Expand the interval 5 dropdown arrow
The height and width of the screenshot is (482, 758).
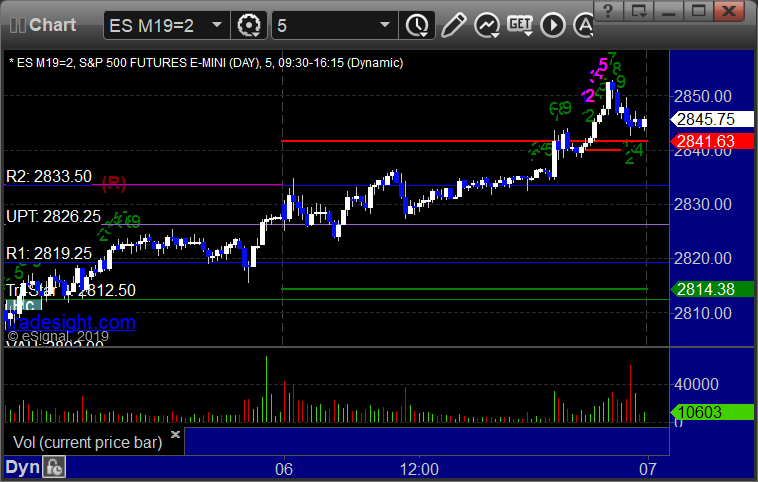tap(385, 25)
